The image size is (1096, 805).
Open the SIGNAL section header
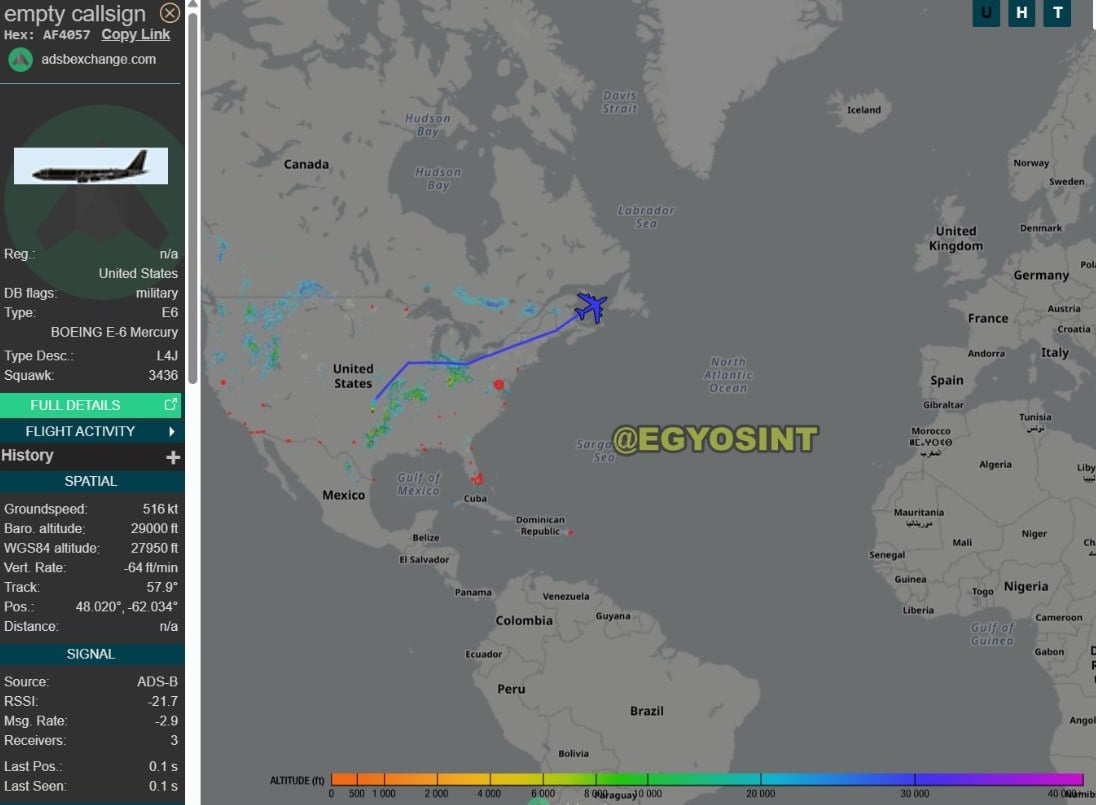tap(91, 654)
